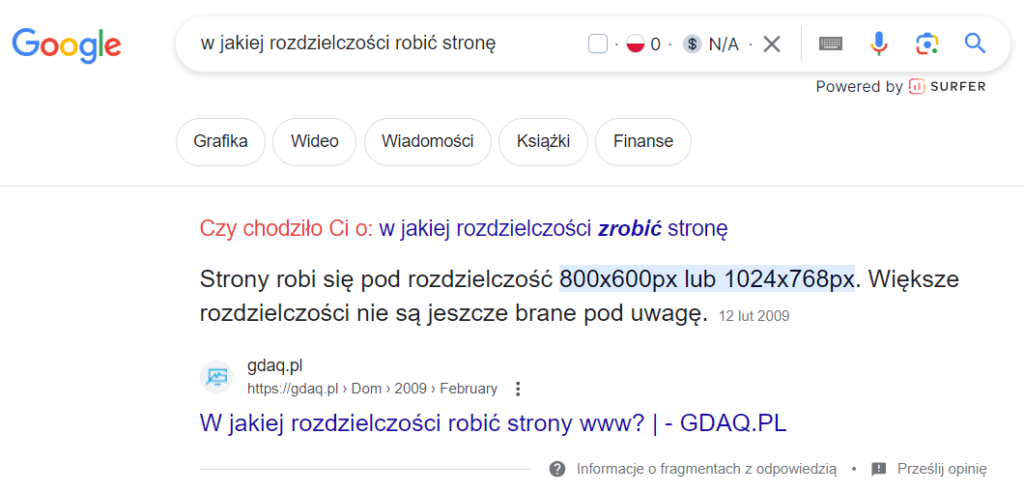Click the suggested query with "zrobić"
1024x493 pixels.
coord(553,228)
